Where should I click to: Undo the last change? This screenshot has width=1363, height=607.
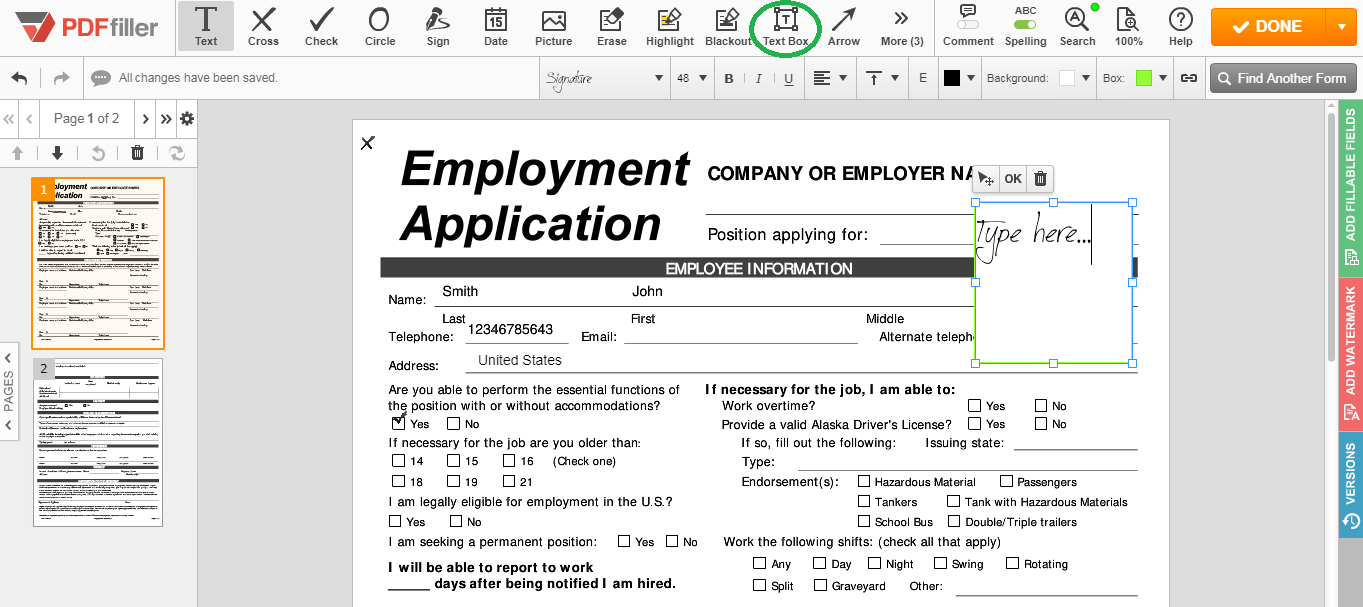tap(20, 78)
